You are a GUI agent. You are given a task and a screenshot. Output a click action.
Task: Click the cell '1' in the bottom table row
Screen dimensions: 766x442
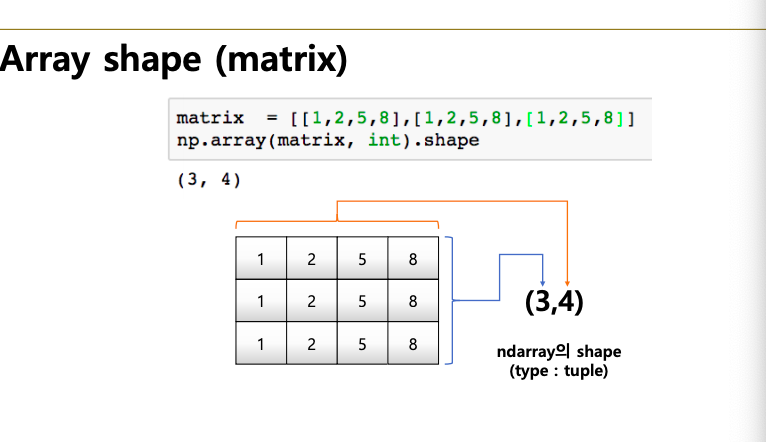click(x=261, y=343)
